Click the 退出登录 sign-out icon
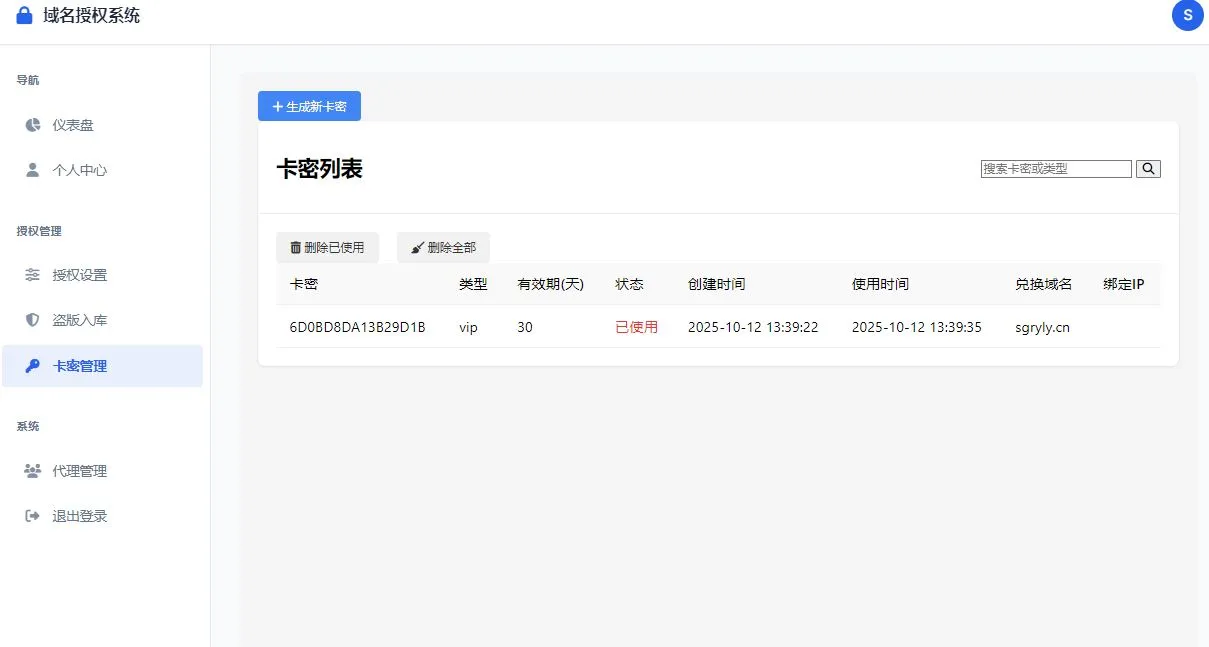 pyautogui.click(x=33, y=516)
